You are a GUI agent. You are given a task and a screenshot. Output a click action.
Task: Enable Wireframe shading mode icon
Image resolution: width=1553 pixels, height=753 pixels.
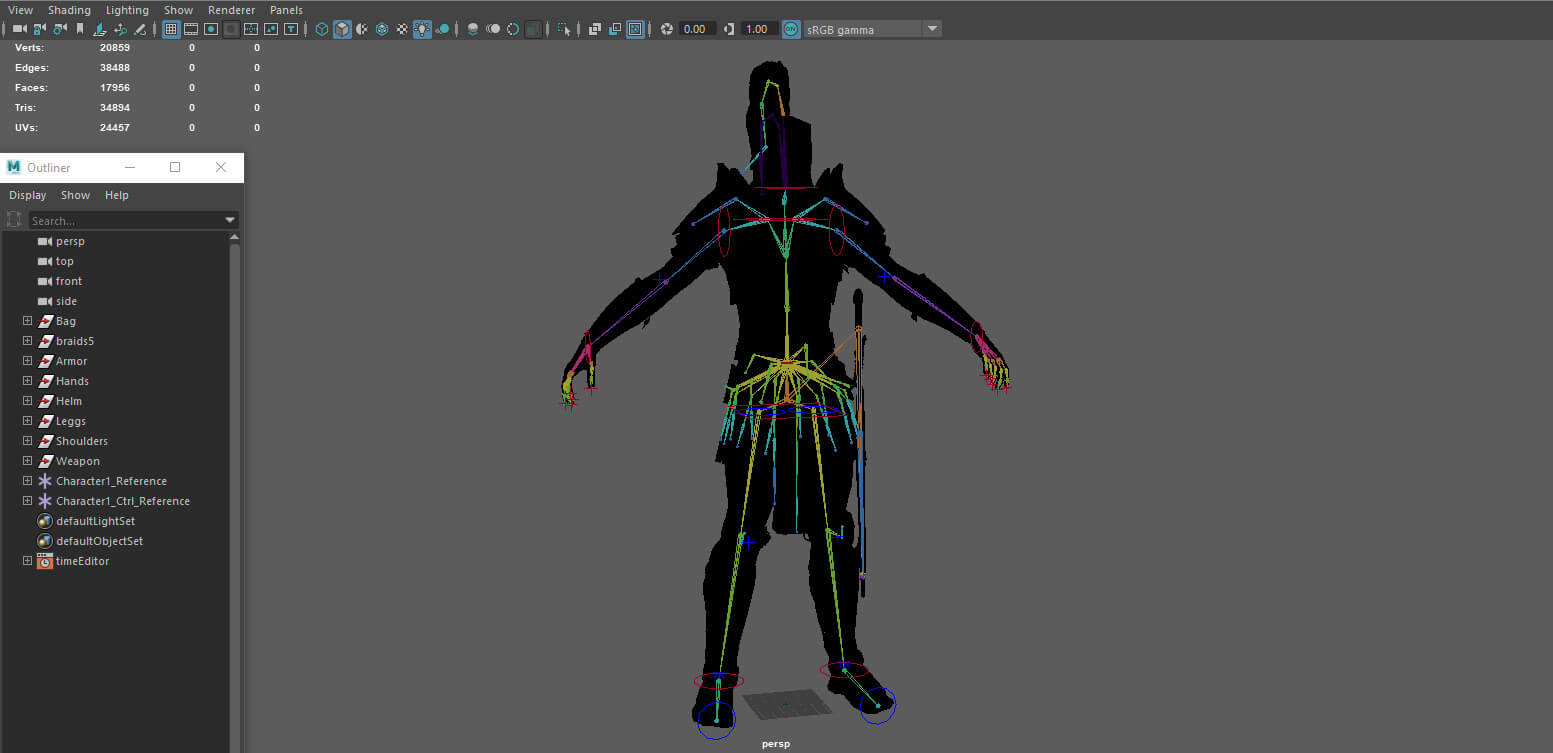click(322, 30)
